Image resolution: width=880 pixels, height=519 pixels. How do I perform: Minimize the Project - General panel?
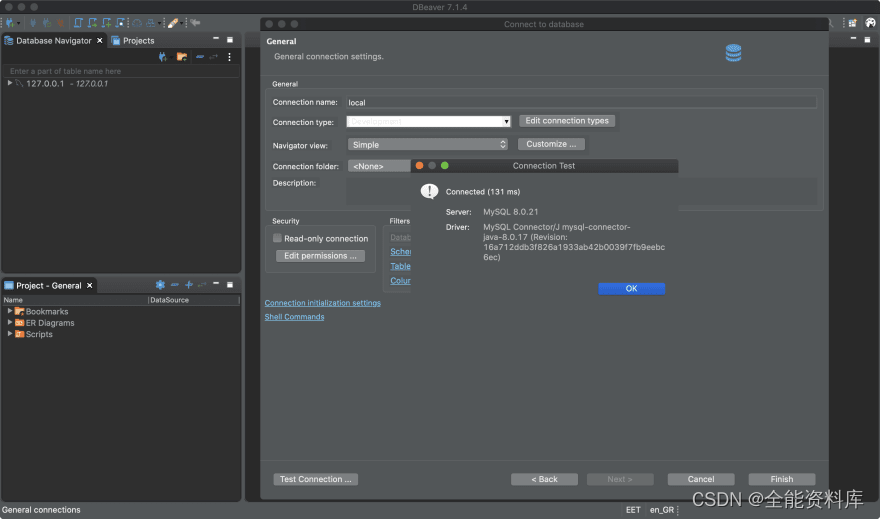(x=216, y=283)
